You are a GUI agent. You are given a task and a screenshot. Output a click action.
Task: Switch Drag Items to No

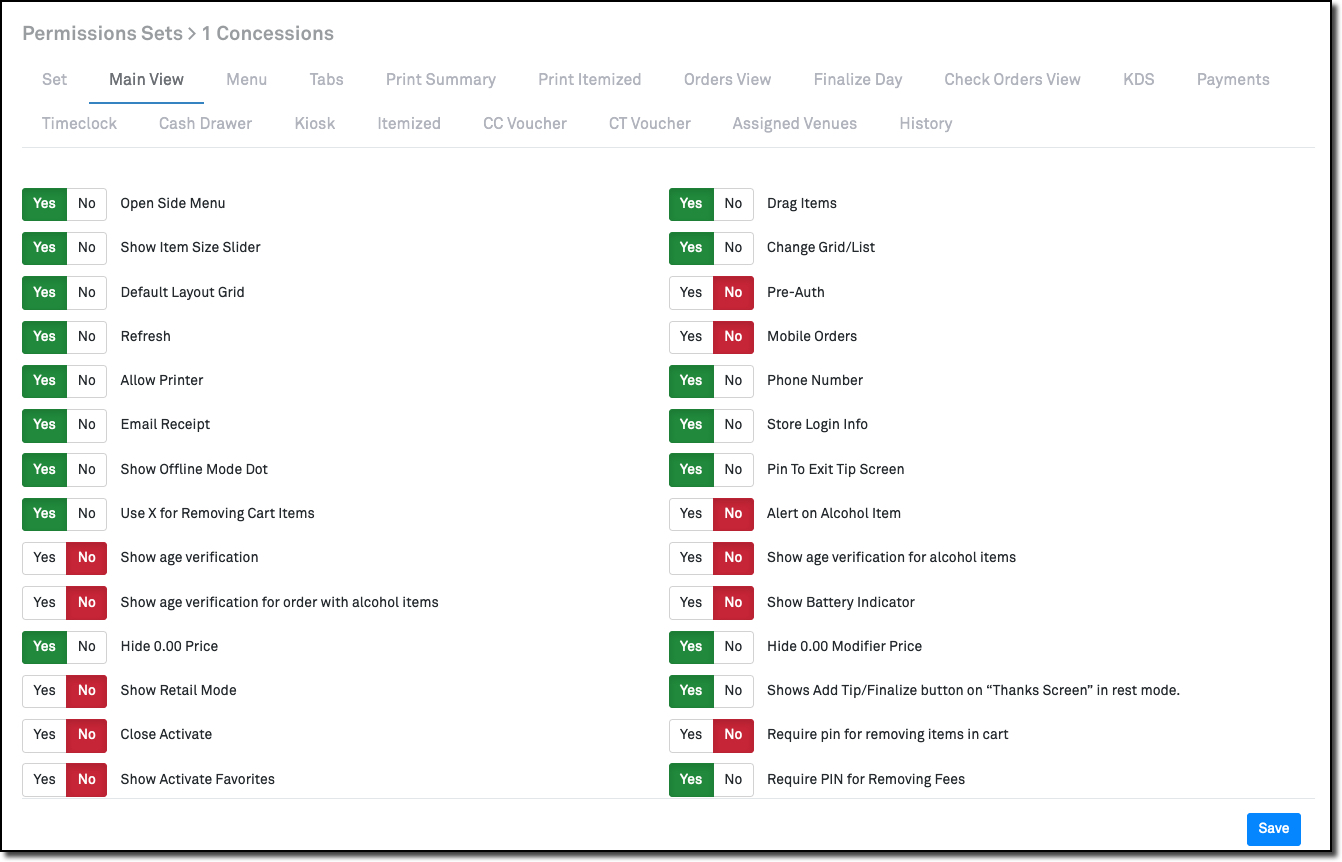coord(733,203)
